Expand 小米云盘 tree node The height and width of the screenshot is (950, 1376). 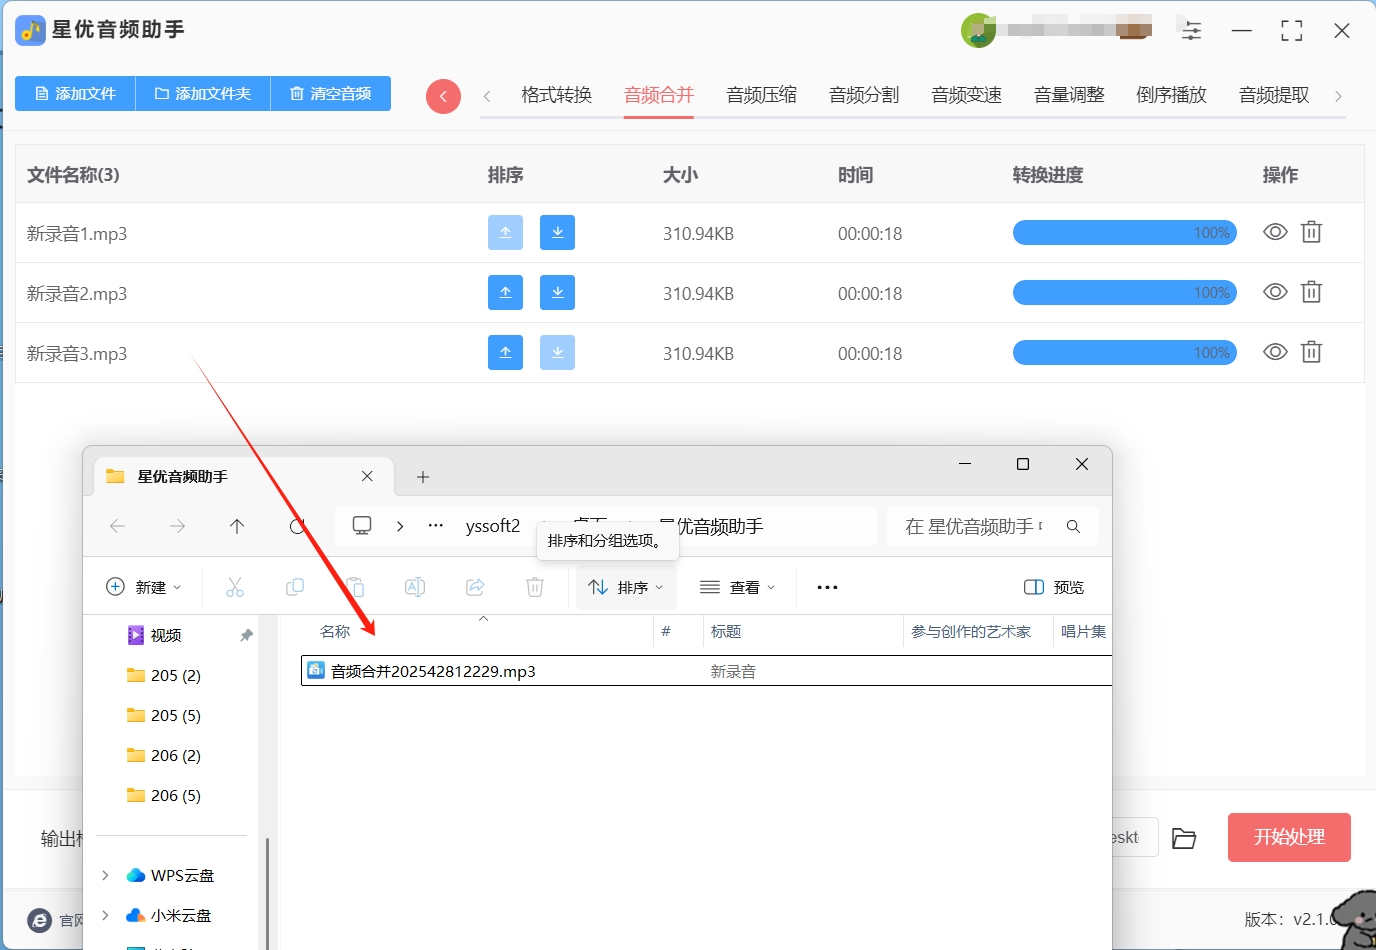105,915
